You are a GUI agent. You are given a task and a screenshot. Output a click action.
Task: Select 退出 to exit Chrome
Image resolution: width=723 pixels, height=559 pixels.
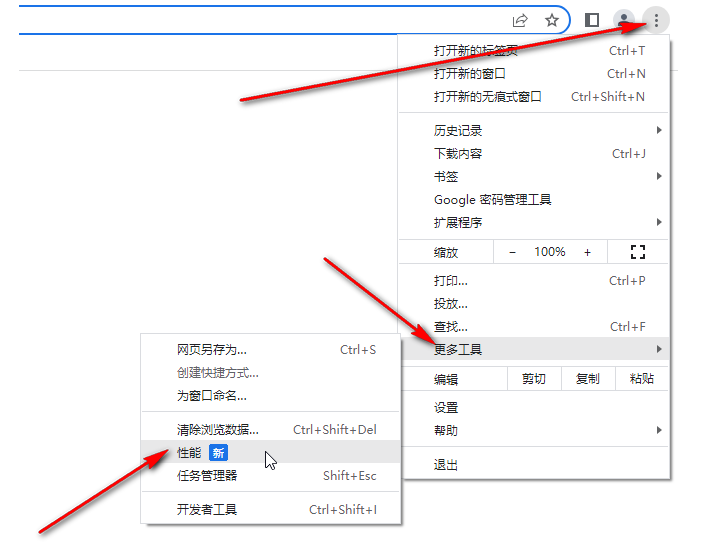tap(534, 465)
